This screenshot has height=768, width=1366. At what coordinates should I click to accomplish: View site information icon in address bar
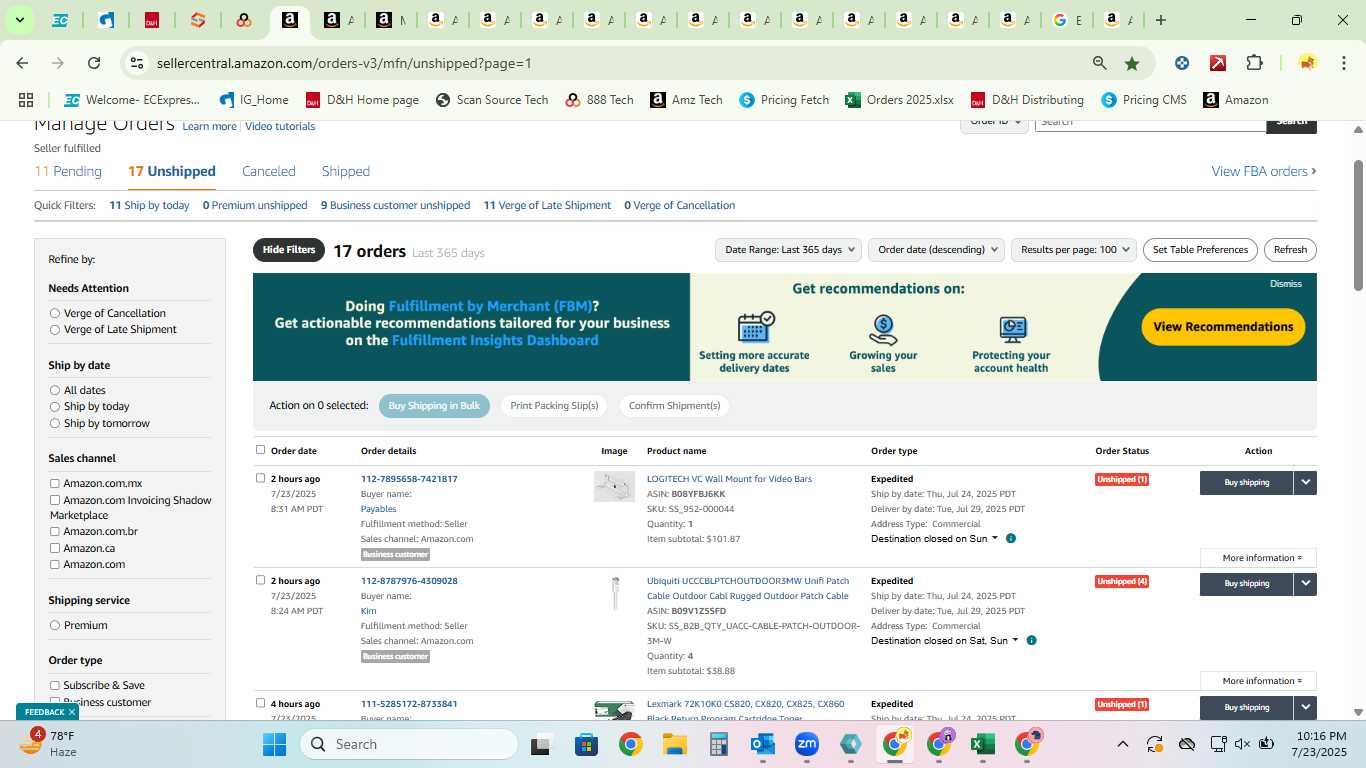pyautogui.click(x=136, y=63)
